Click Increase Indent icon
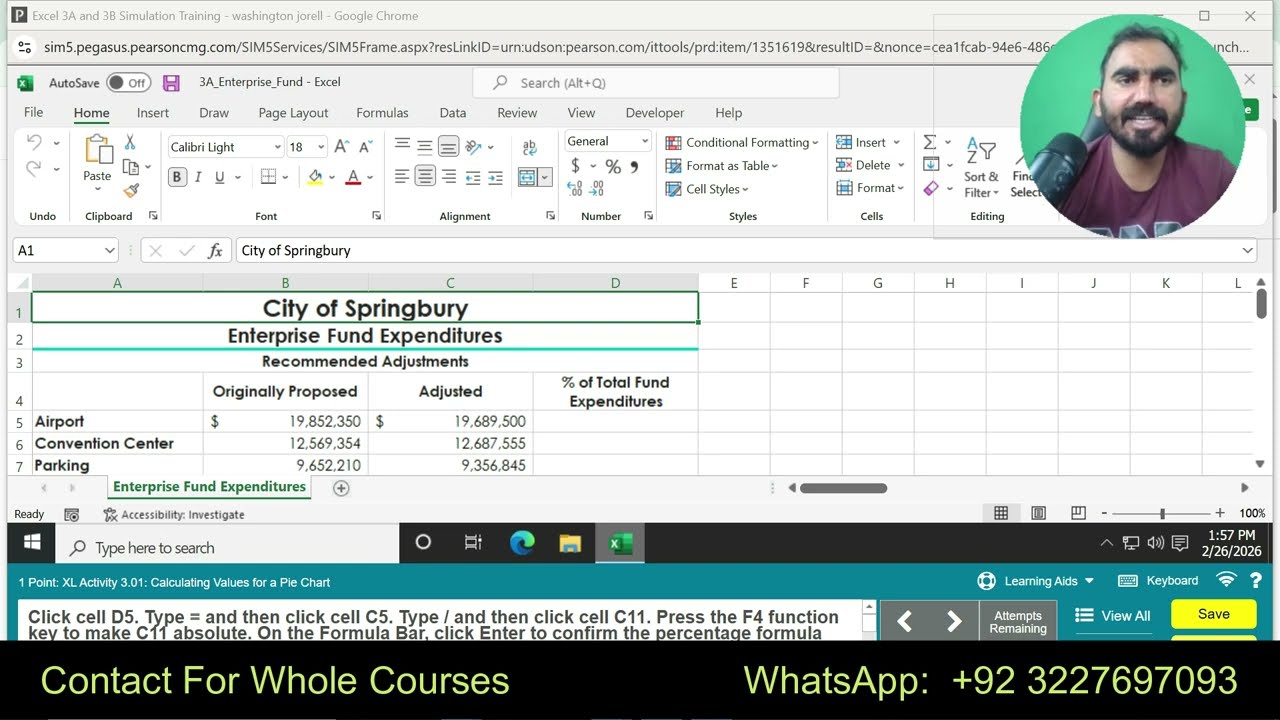The width and height of the screenshot is (1280, 720). tap(495, 177)
